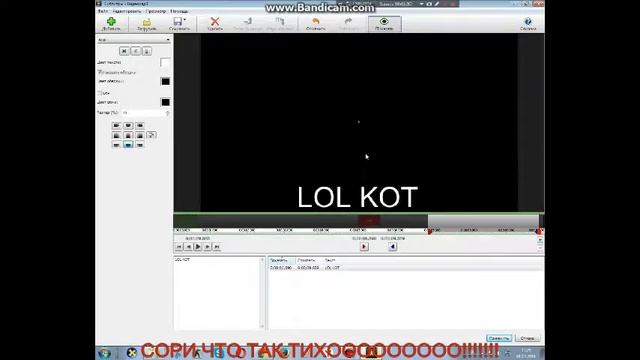Align subtitle to top left
This screenshot has width=640, height=360.
(x=116, y=125)
